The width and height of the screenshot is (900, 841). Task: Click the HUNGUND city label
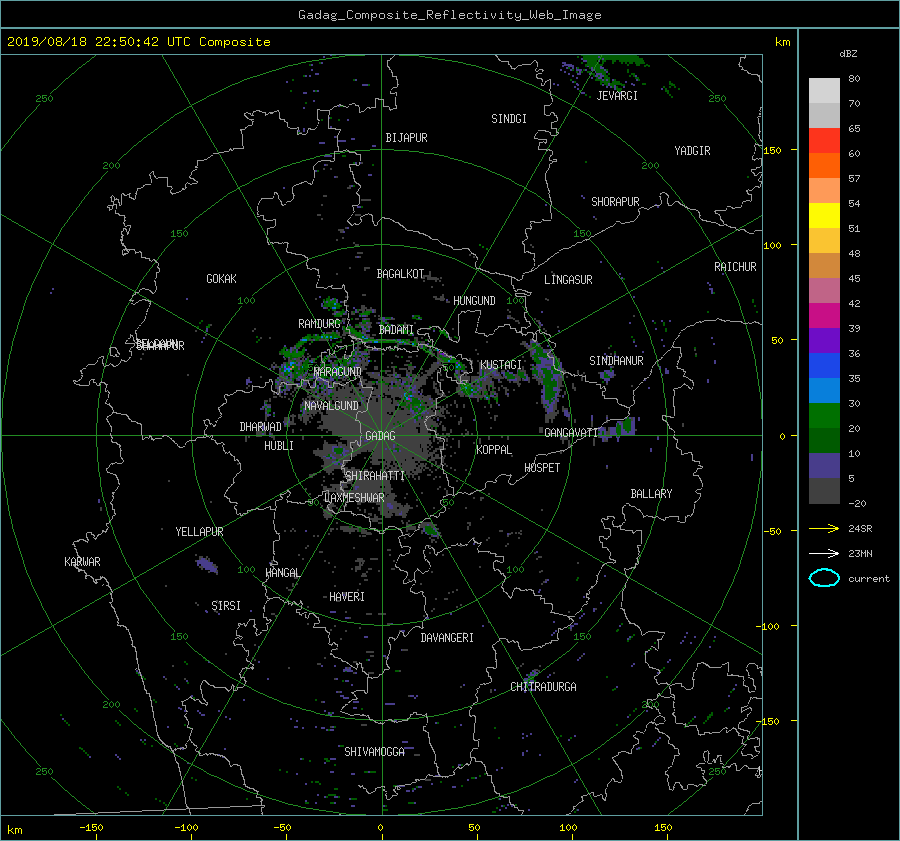[474, 301]
